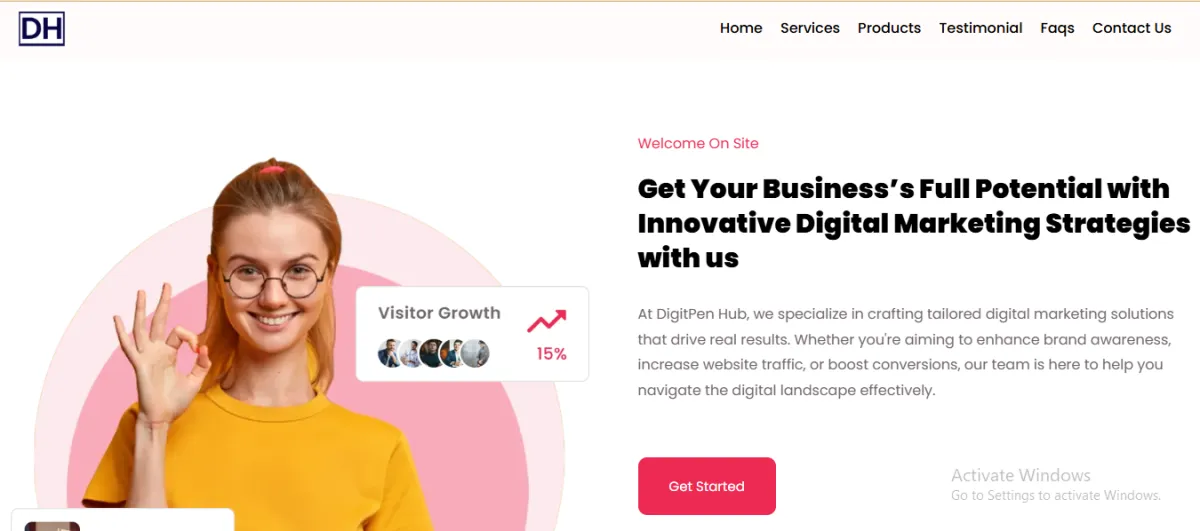Select the middle dark-background avatar in Visitor Growth

point(433,353)
